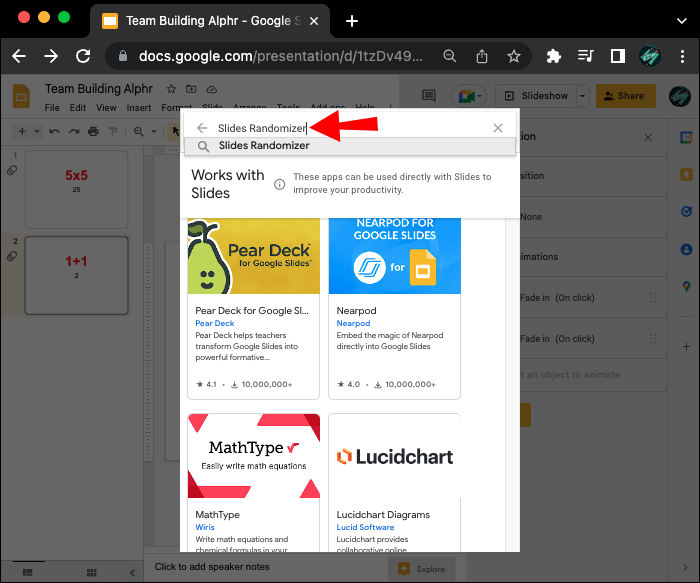Click the zoom tool in toolbar
This screenshot has height=583, width=700.
pyautogui.click(x=139, y=131)
